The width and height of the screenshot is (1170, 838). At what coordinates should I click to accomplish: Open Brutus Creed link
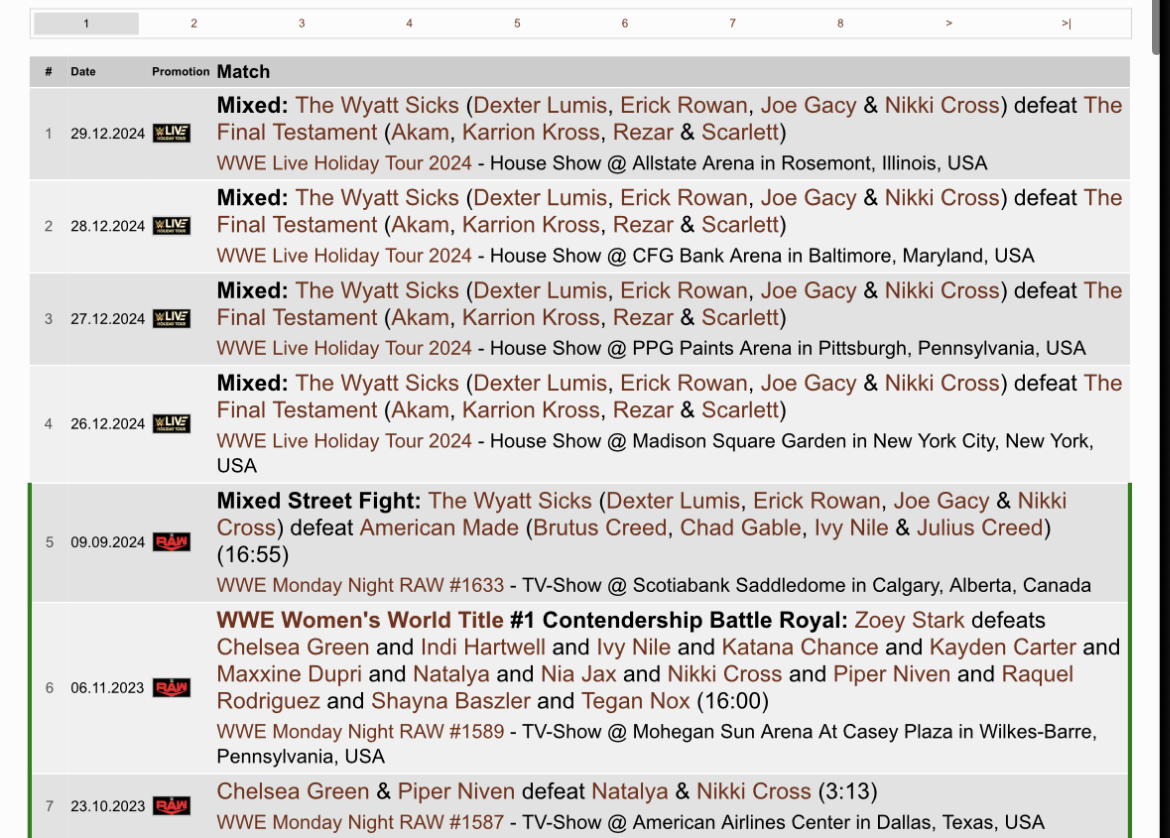[600, 528]
